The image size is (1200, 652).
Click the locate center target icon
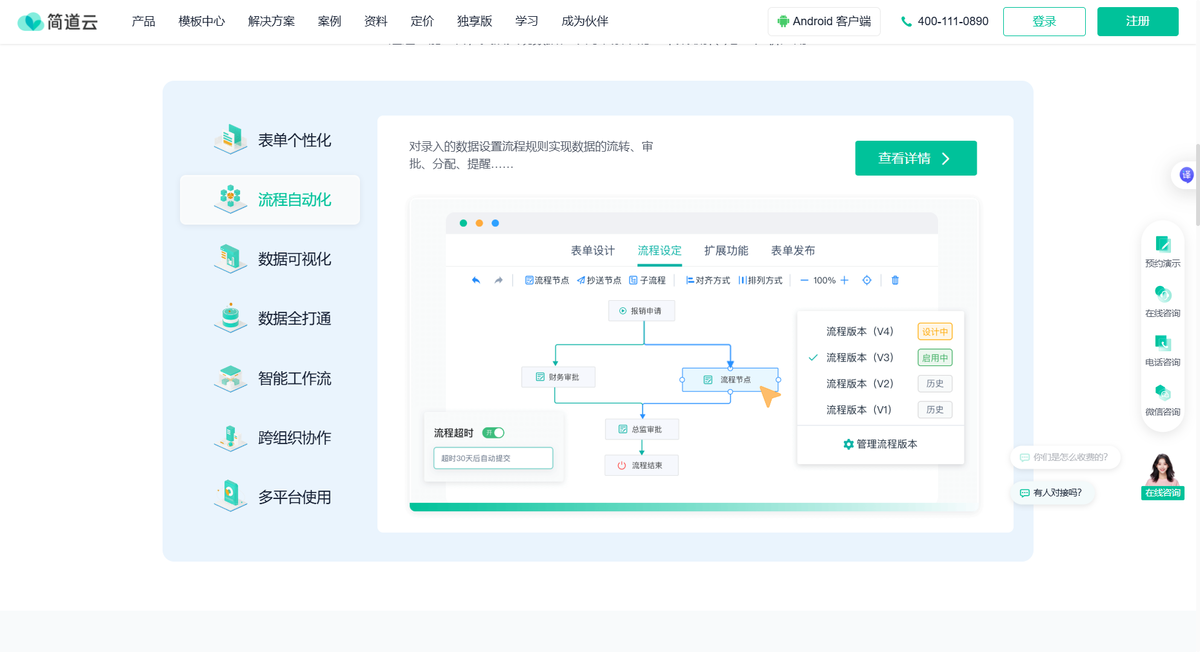coord(867,280)
